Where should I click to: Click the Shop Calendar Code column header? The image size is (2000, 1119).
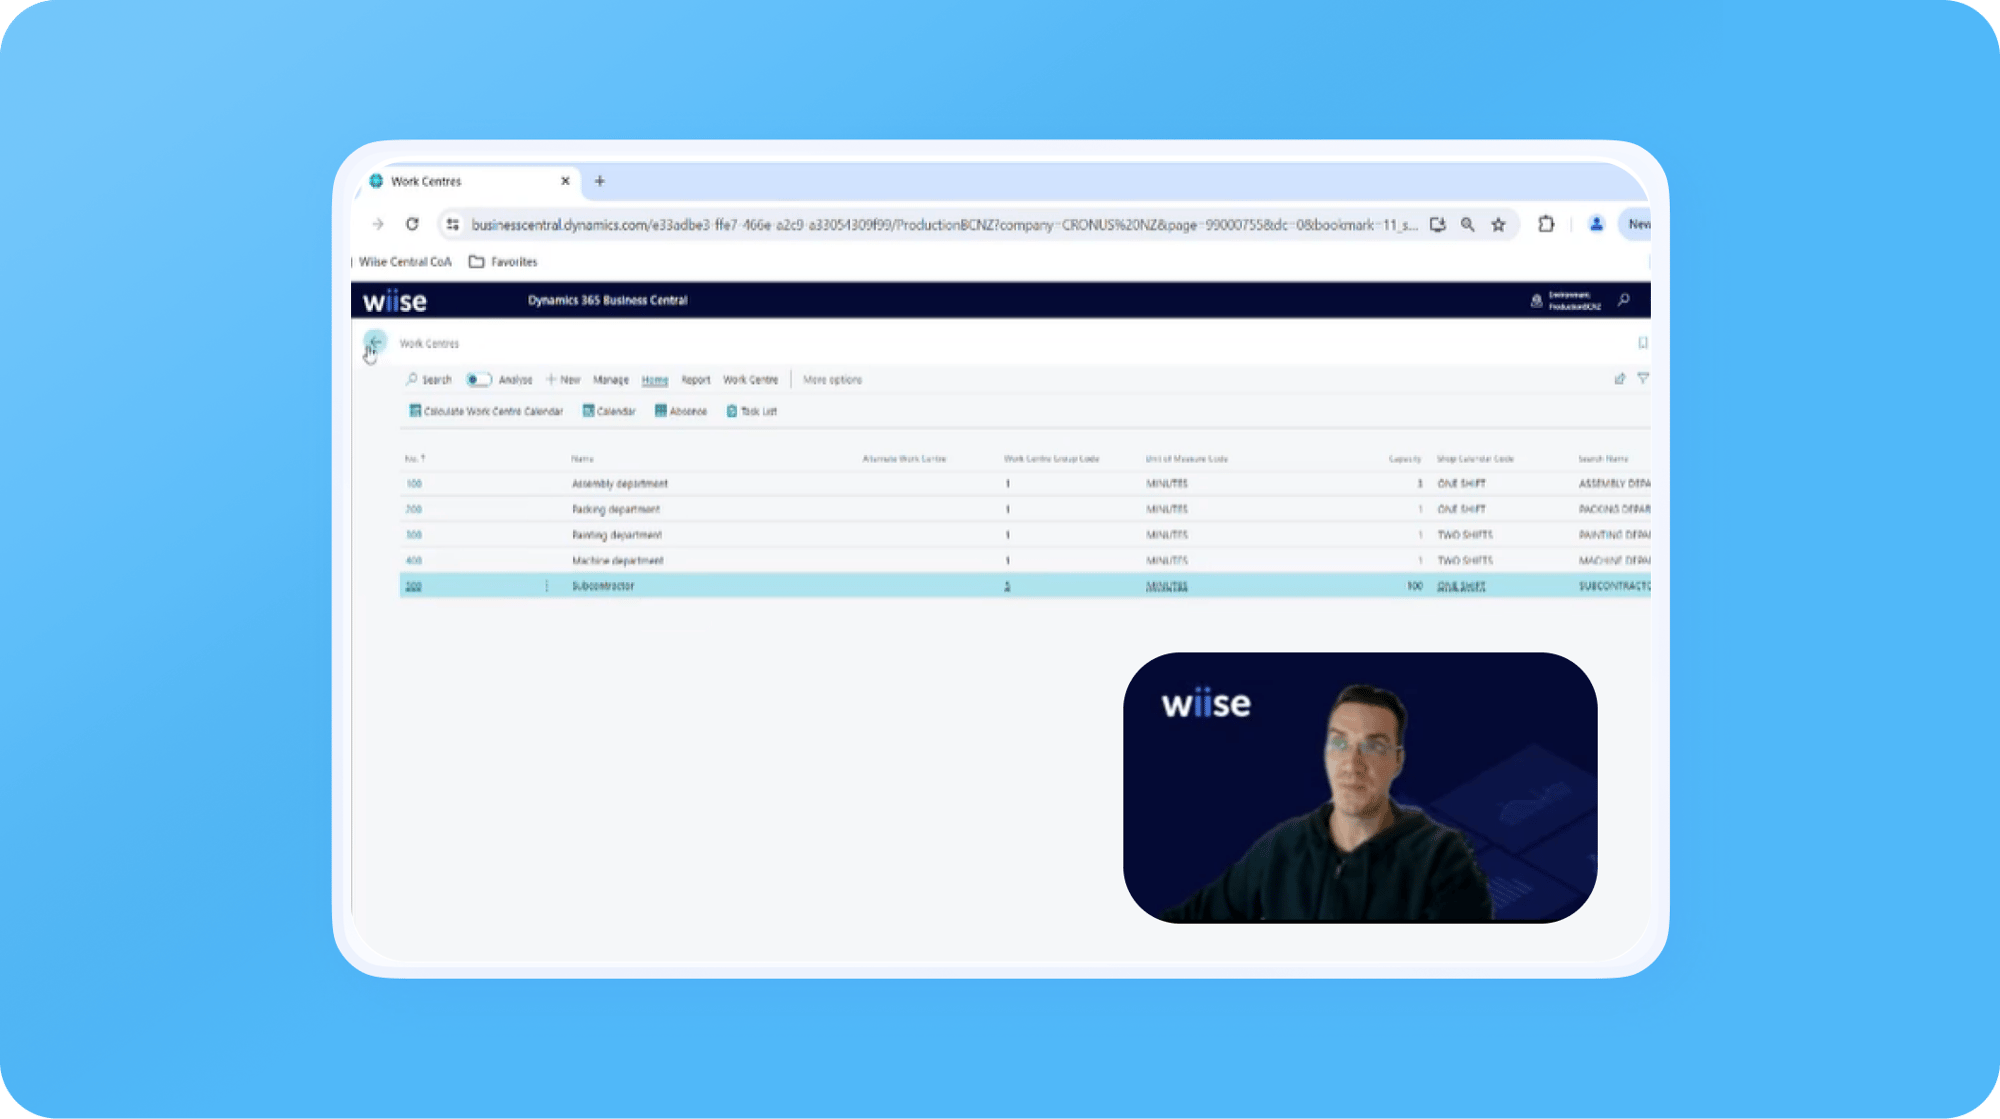[x=1475, y=459]
